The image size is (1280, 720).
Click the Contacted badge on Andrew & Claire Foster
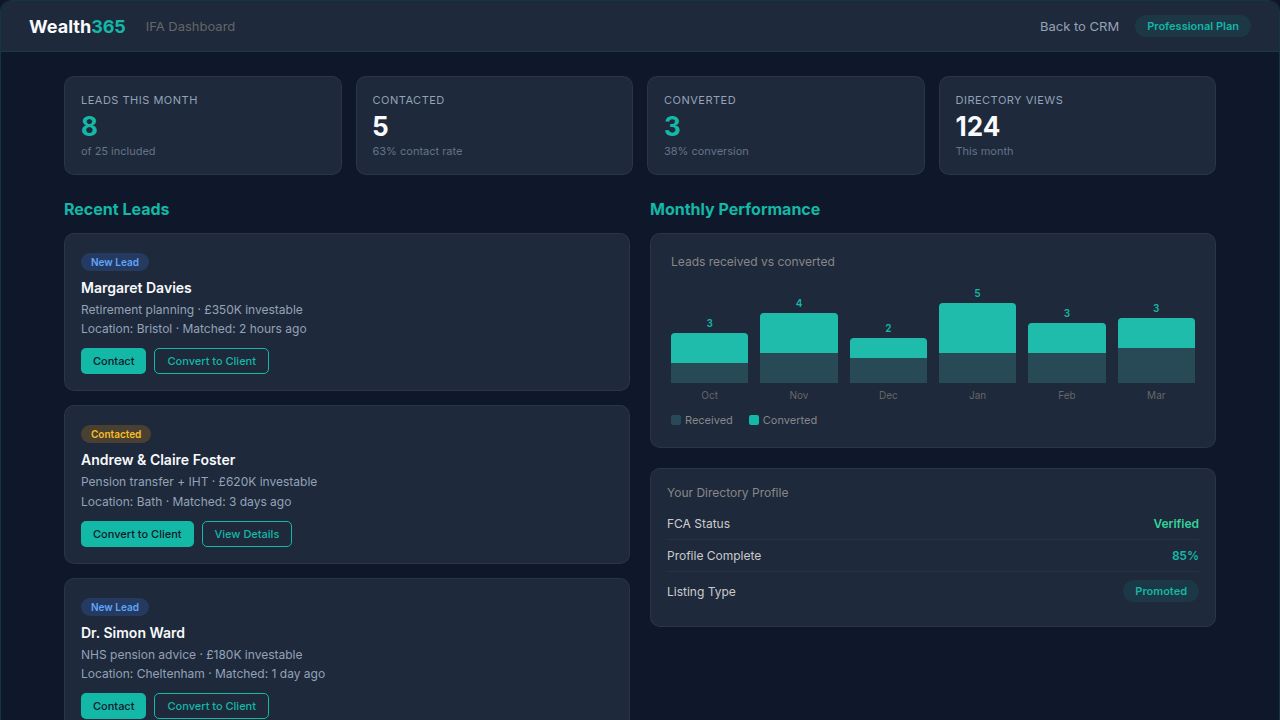pos(115,434)
